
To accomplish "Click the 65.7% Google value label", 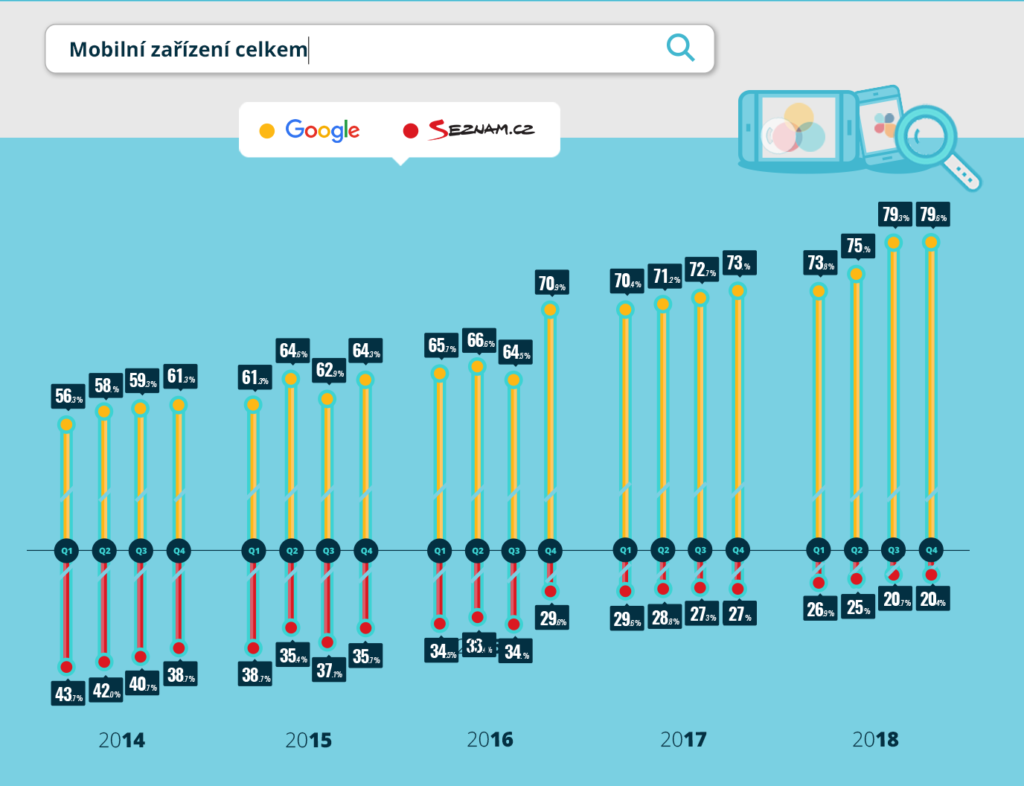I will point(442,345).
